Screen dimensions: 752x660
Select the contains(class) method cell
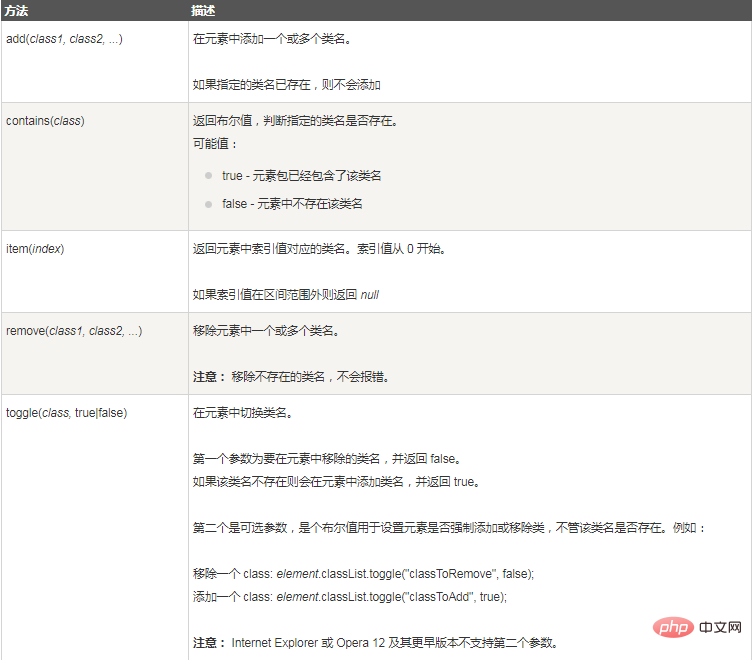tap(95, 166)
